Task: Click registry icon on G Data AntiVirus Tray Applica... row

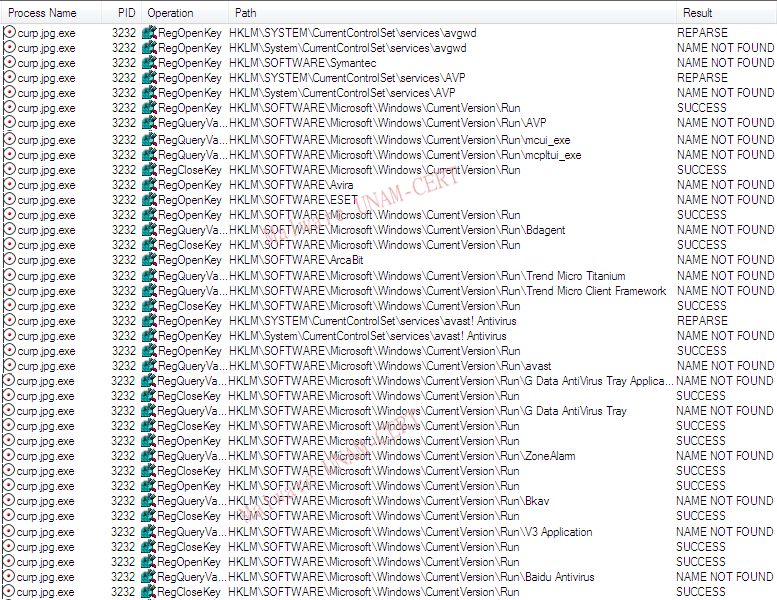Action: 148,381
